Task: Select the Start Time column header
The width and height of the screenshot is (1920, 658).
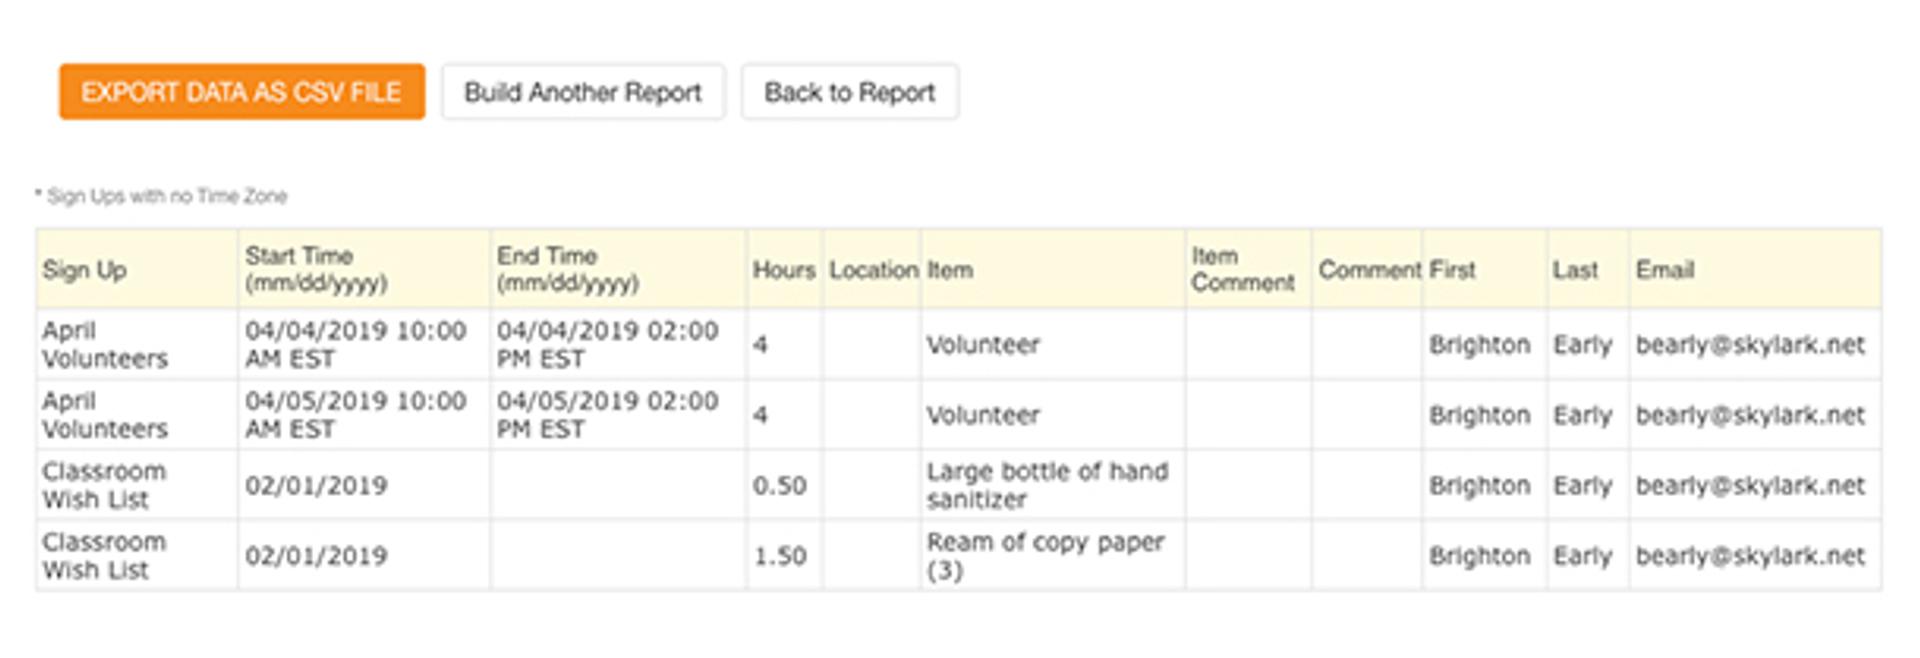Action: (364, 269)
